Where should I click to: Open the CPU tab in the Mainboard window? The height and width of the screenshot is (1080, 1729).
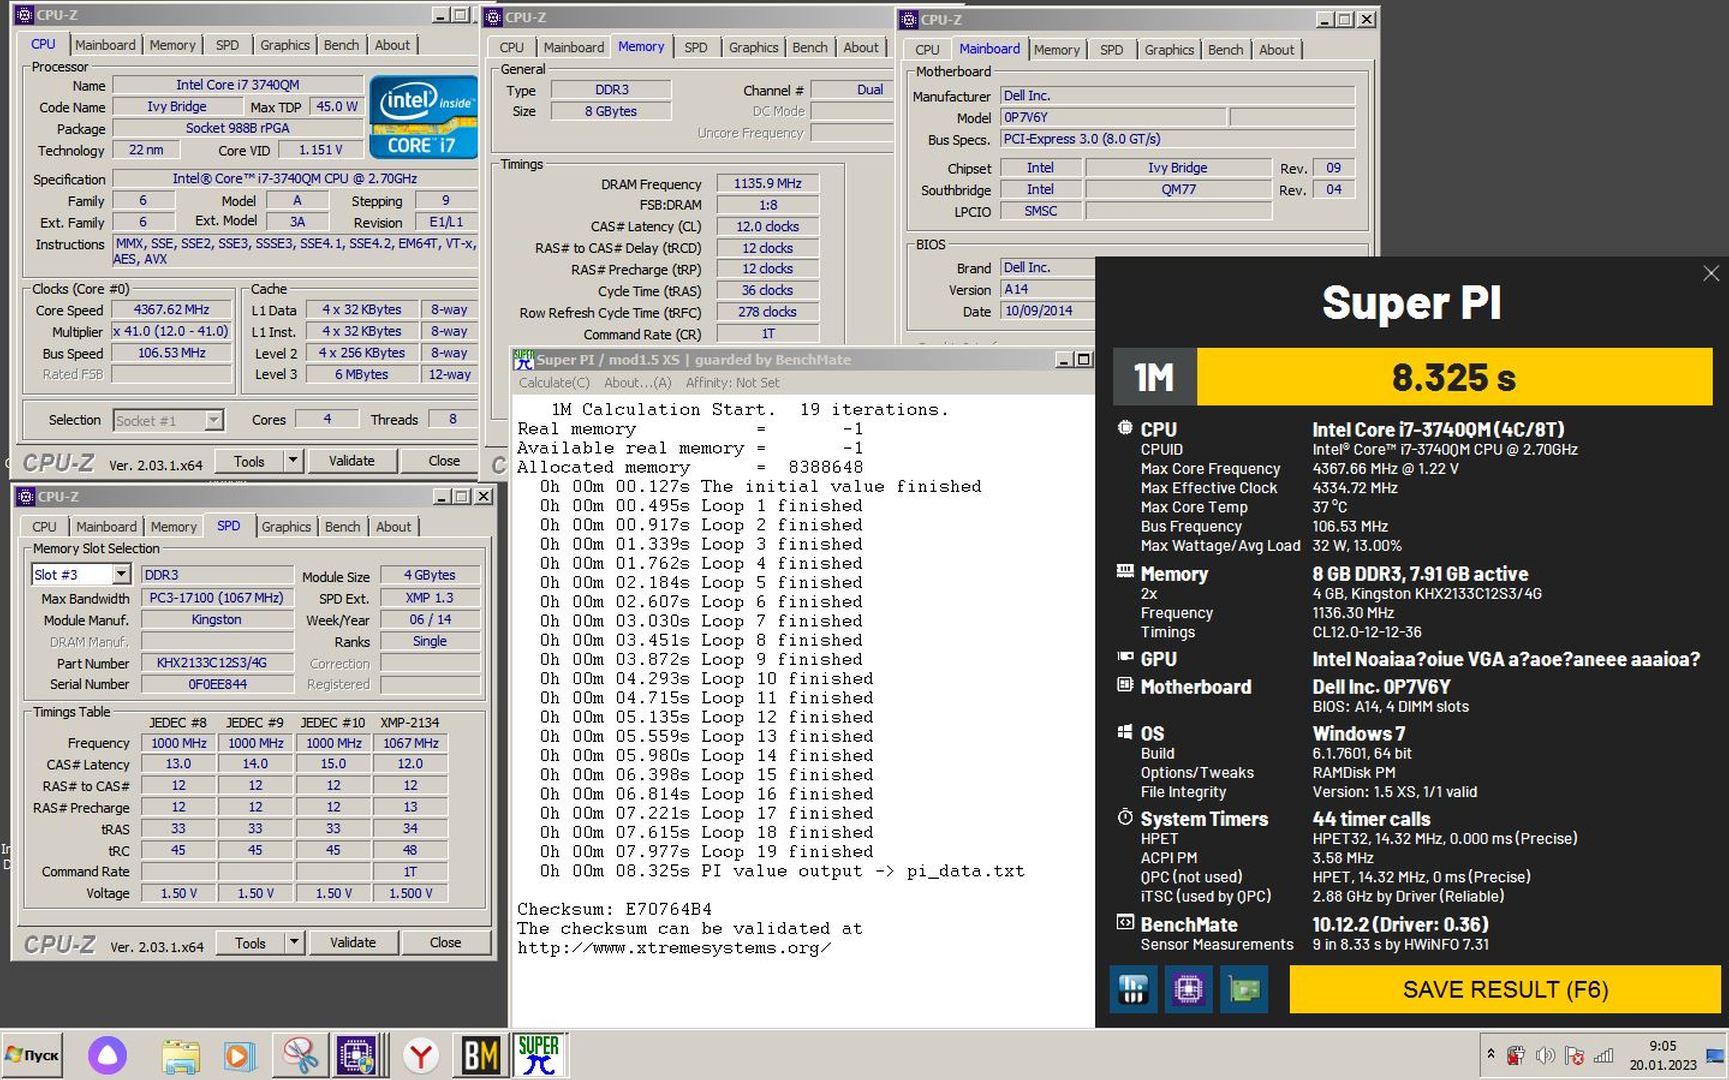[x=927, y=49]
